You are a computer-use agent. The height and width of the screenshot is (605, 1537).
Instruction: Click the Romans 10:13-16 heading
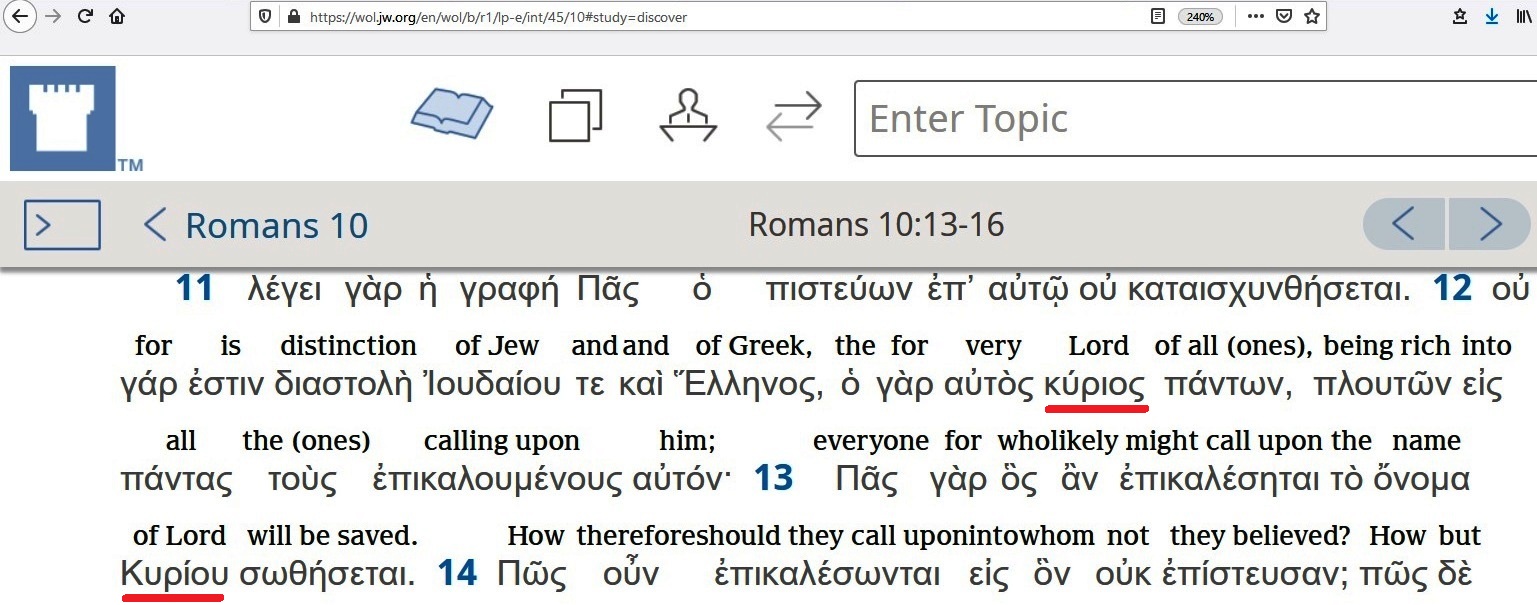876,225
